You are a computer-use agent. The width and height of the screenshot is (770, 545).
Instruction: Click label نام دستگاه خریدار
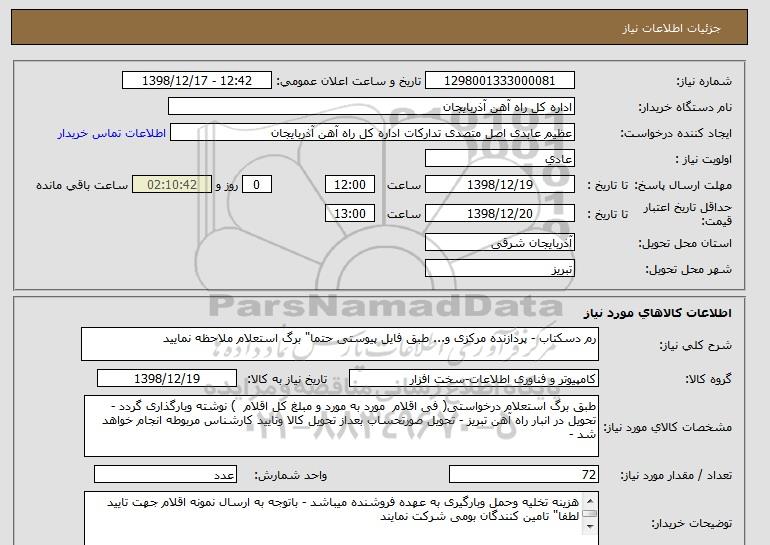point(685,107)
